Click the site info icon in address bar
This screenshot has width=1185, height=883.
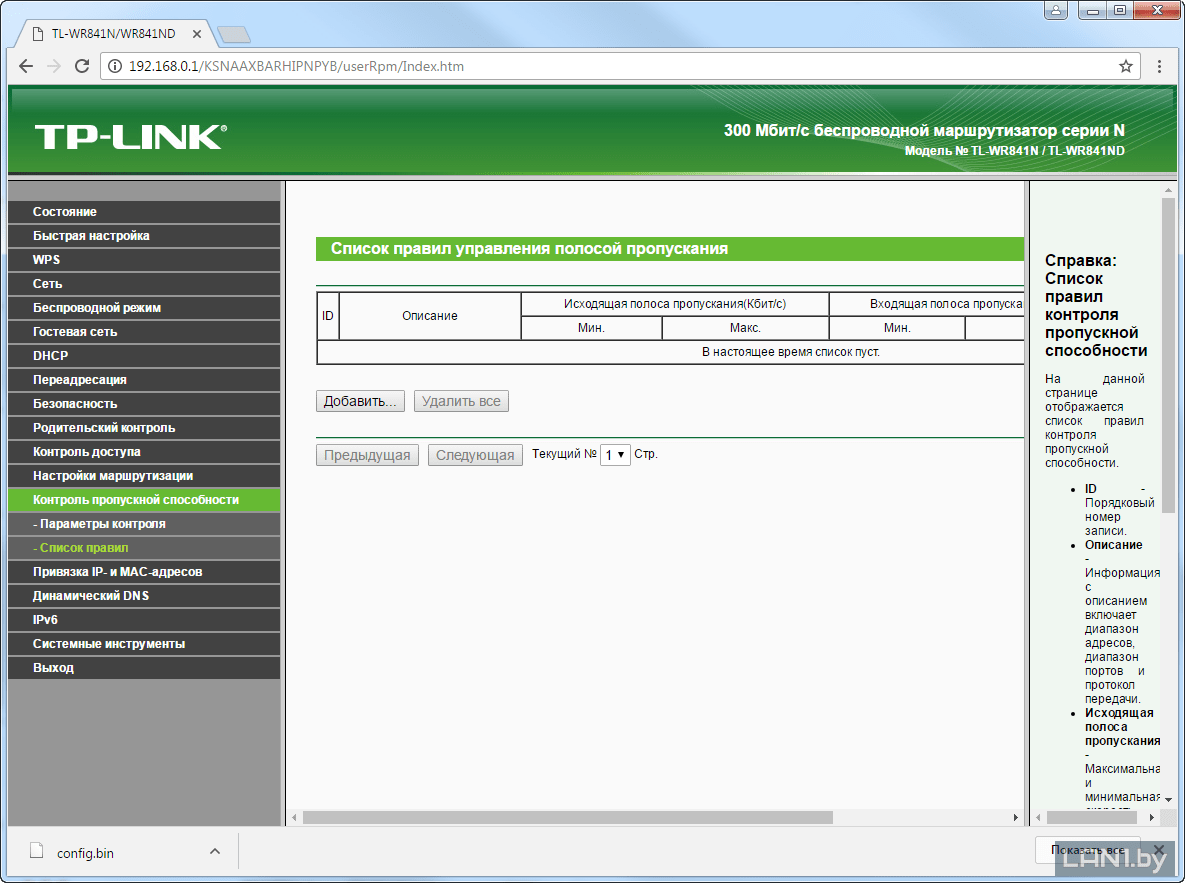pyautogui.click(x=115, y=66)
